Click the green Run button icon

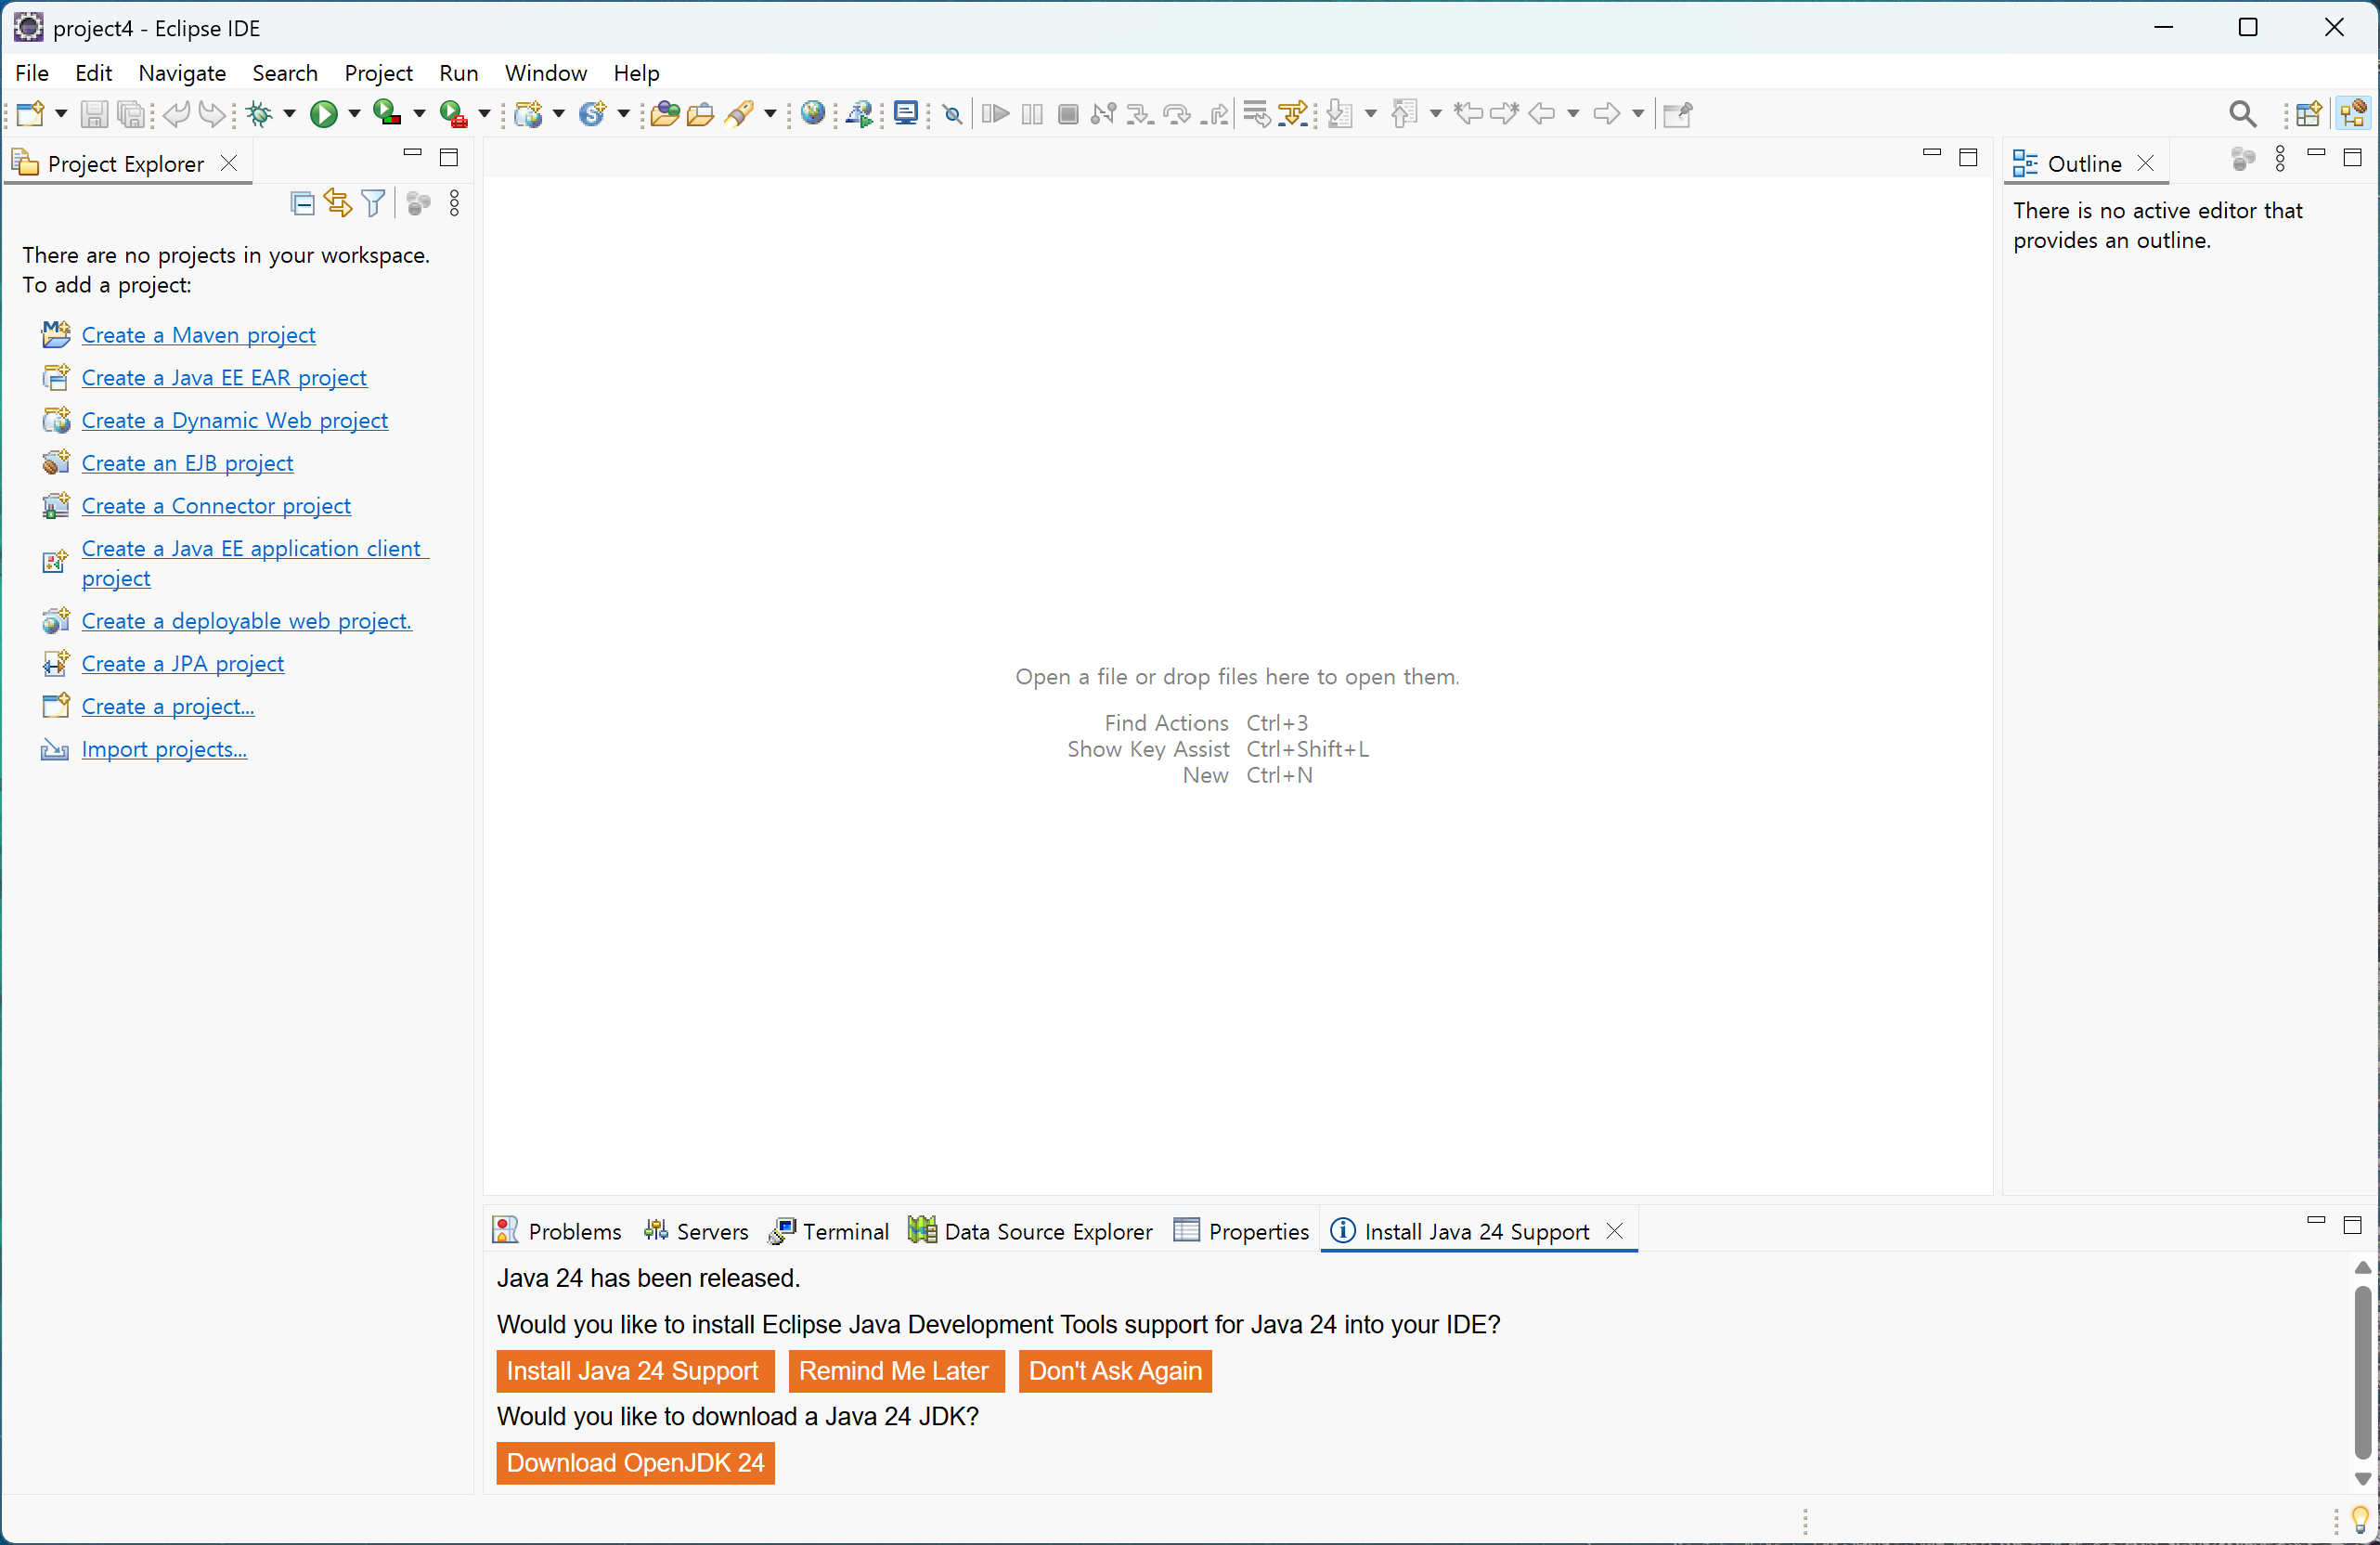pyautogui.click(x=322, y=114)
